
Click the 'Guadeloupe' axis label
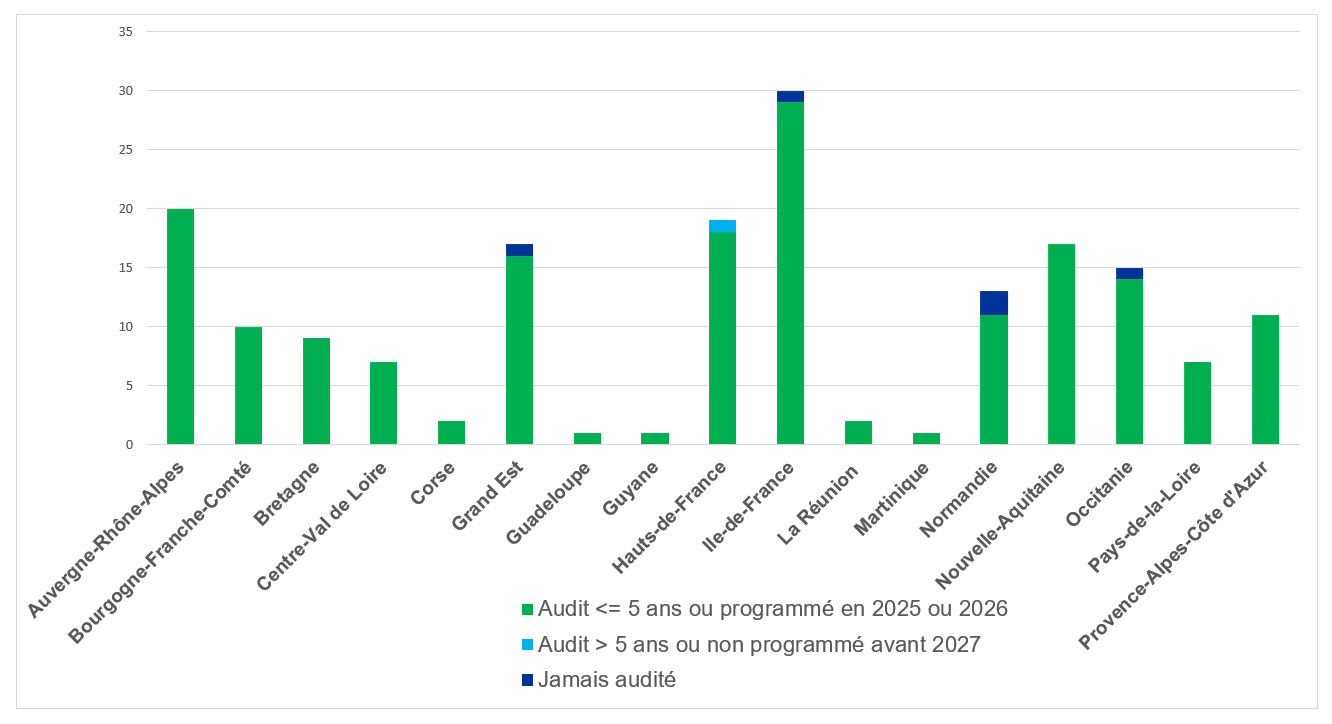point(549,502)
